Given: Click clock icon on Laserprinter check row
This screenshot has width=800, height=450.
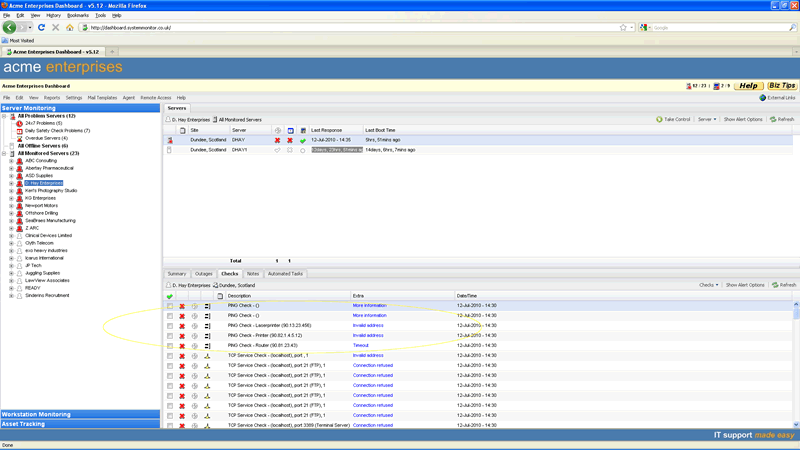Looking at the screenshot, I should pyautogui.click(x=194, y=326).
